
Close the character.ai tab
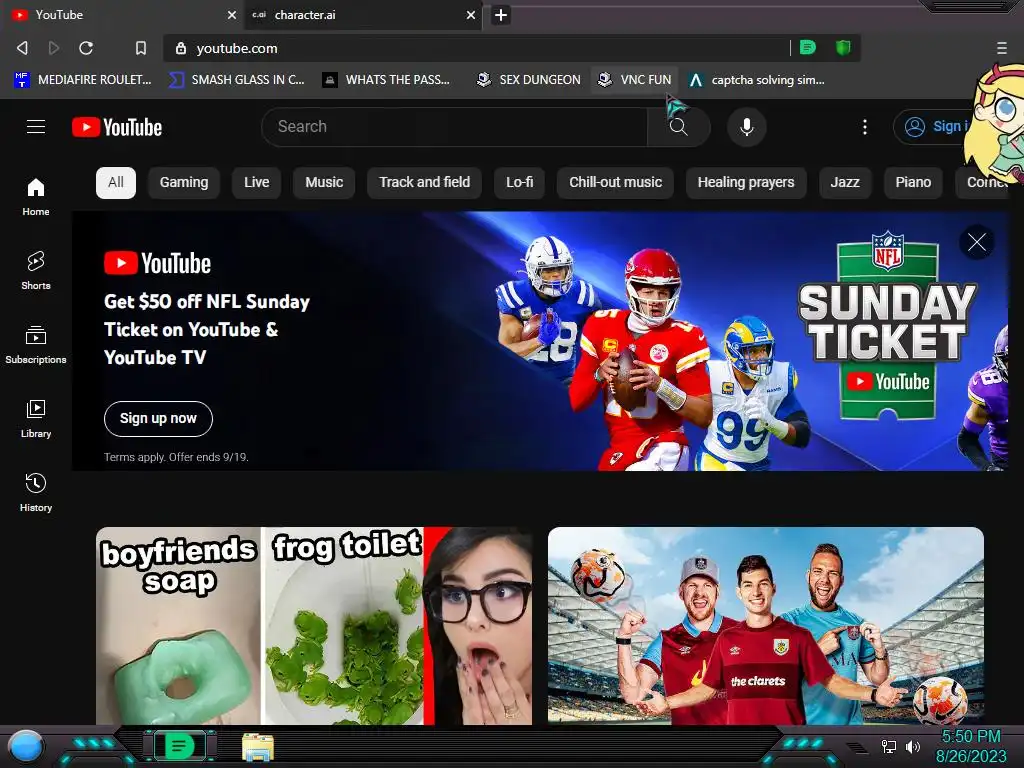point(471,15)
